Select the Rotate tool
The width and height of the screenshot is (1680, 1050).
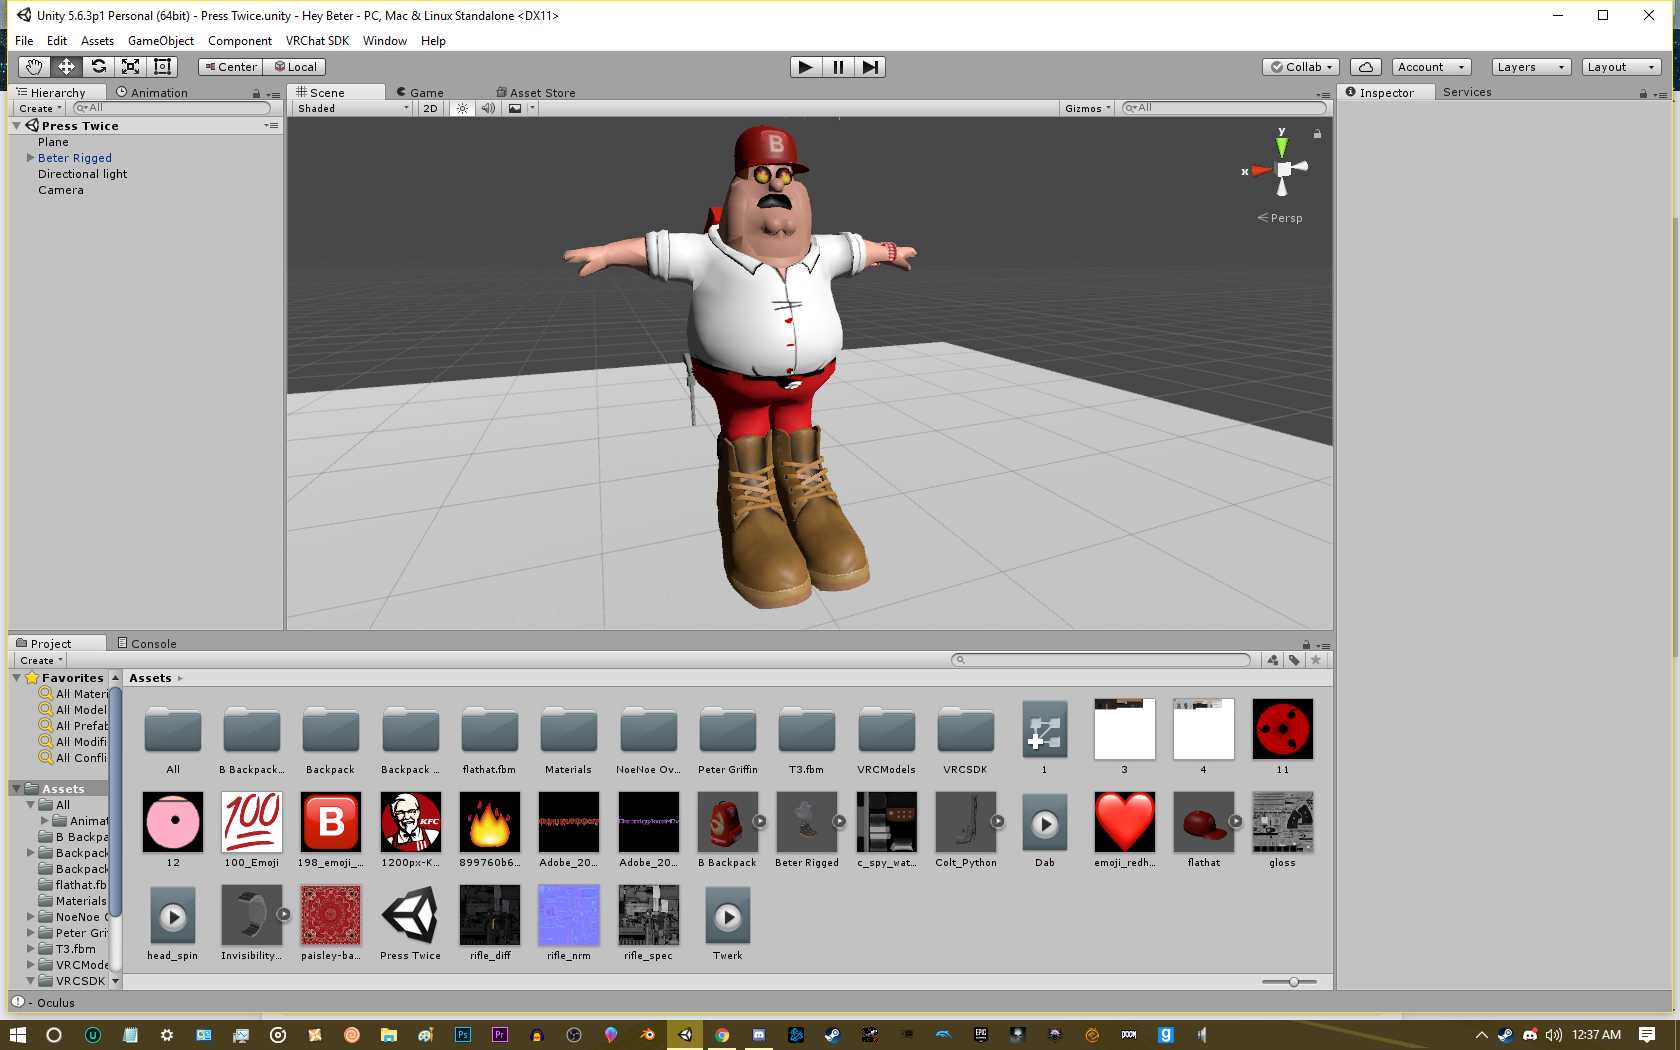tap(98, 67)
